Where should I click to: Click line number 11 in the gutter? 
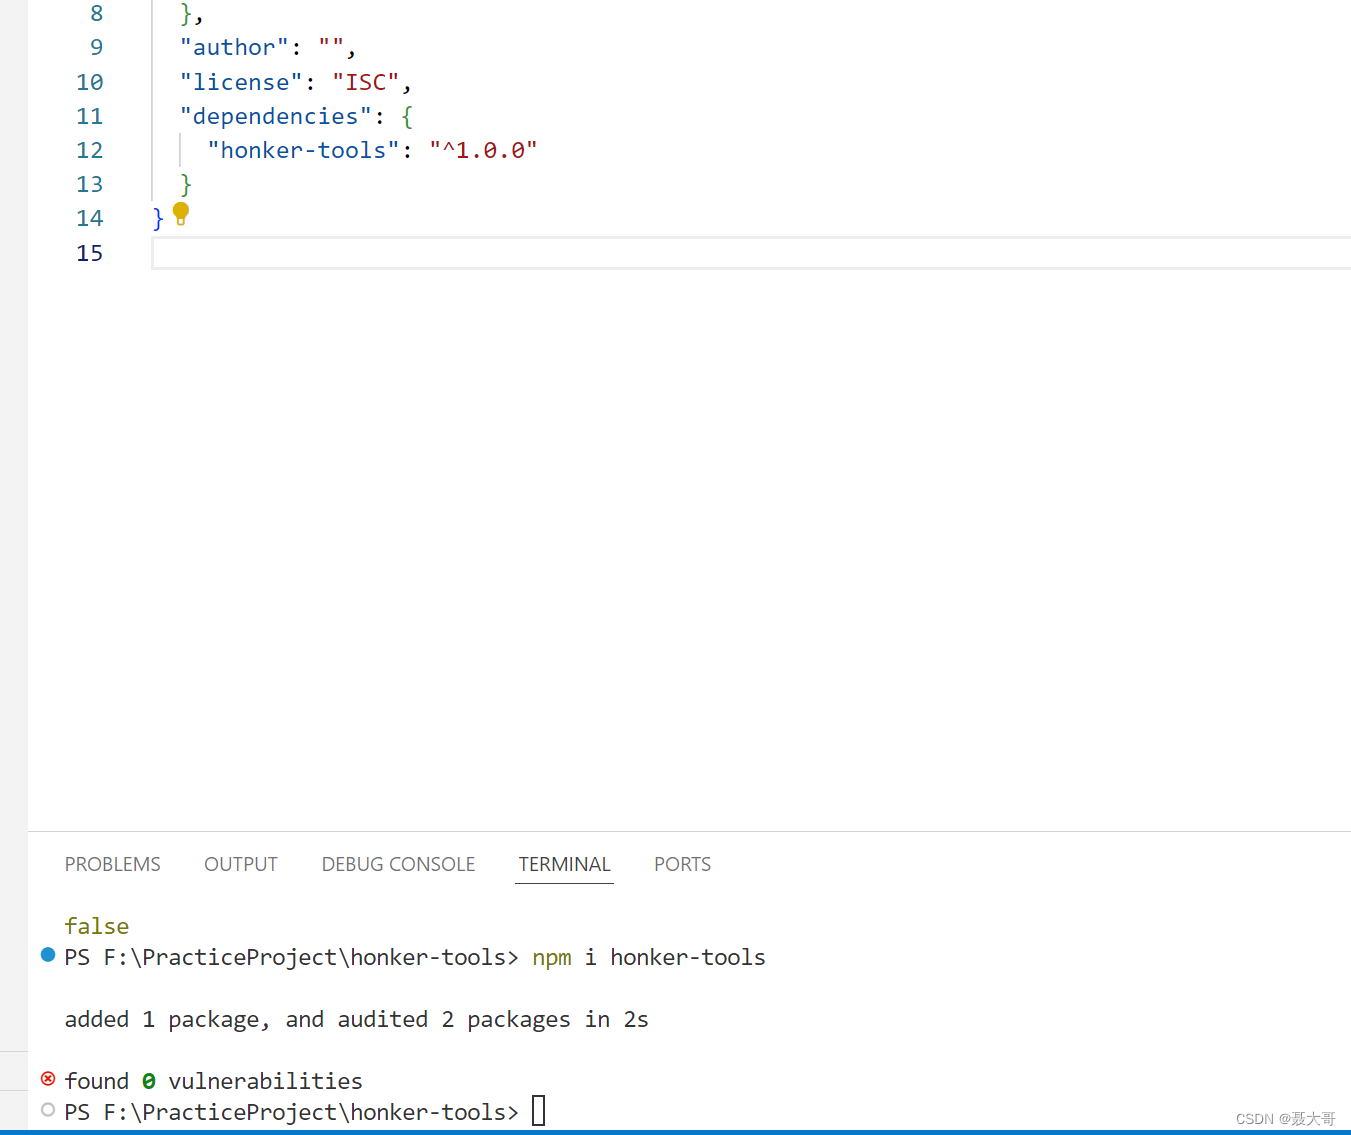[x=90, y=116]
